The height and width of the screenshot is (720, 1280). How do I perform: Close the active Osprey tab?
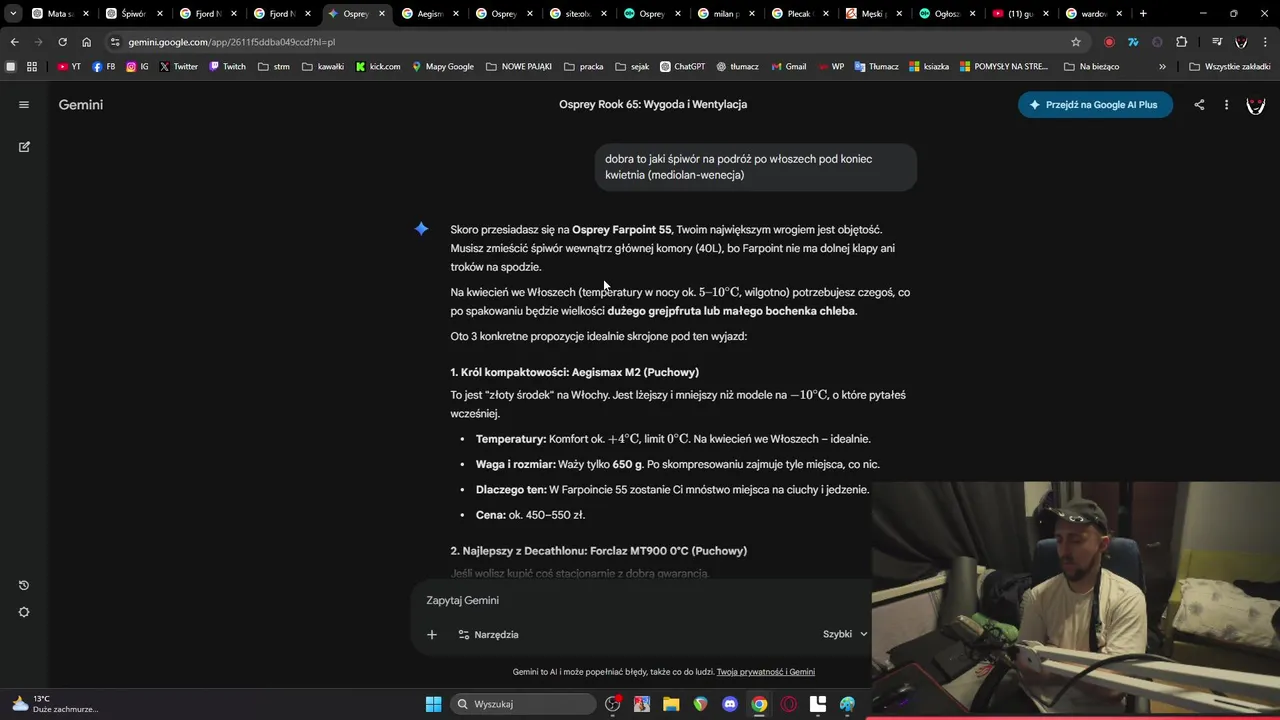tap(381, 14)
